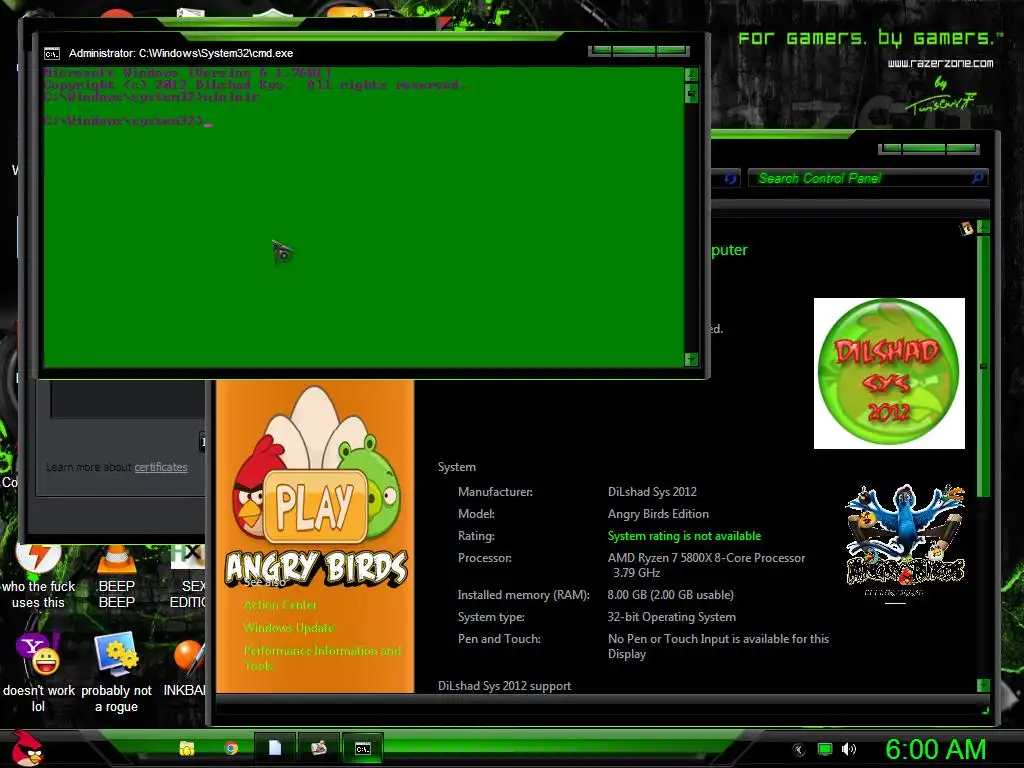Click the cmd scrollbar down arrow
The image size is (1024, 768).
[691, 359]
